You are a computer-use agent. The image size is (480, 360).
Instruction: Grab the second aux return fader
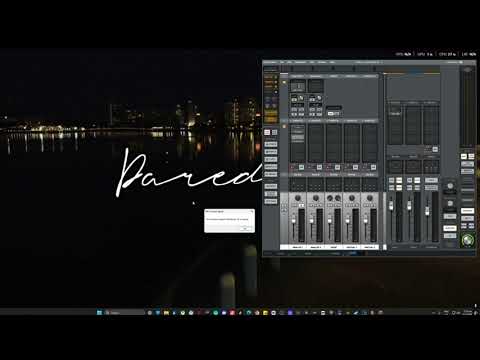[409, 206]
